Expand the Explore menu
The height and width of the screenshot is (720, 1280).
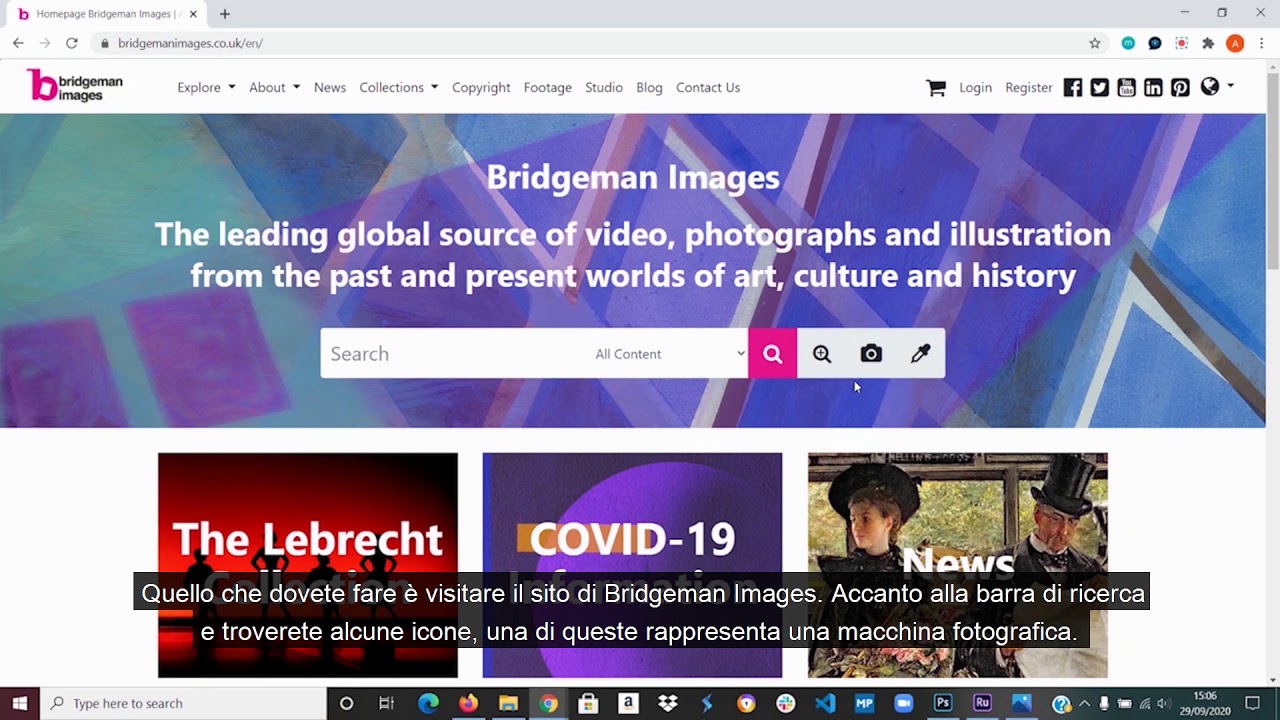pyautogui.click(x=206, y=87)
